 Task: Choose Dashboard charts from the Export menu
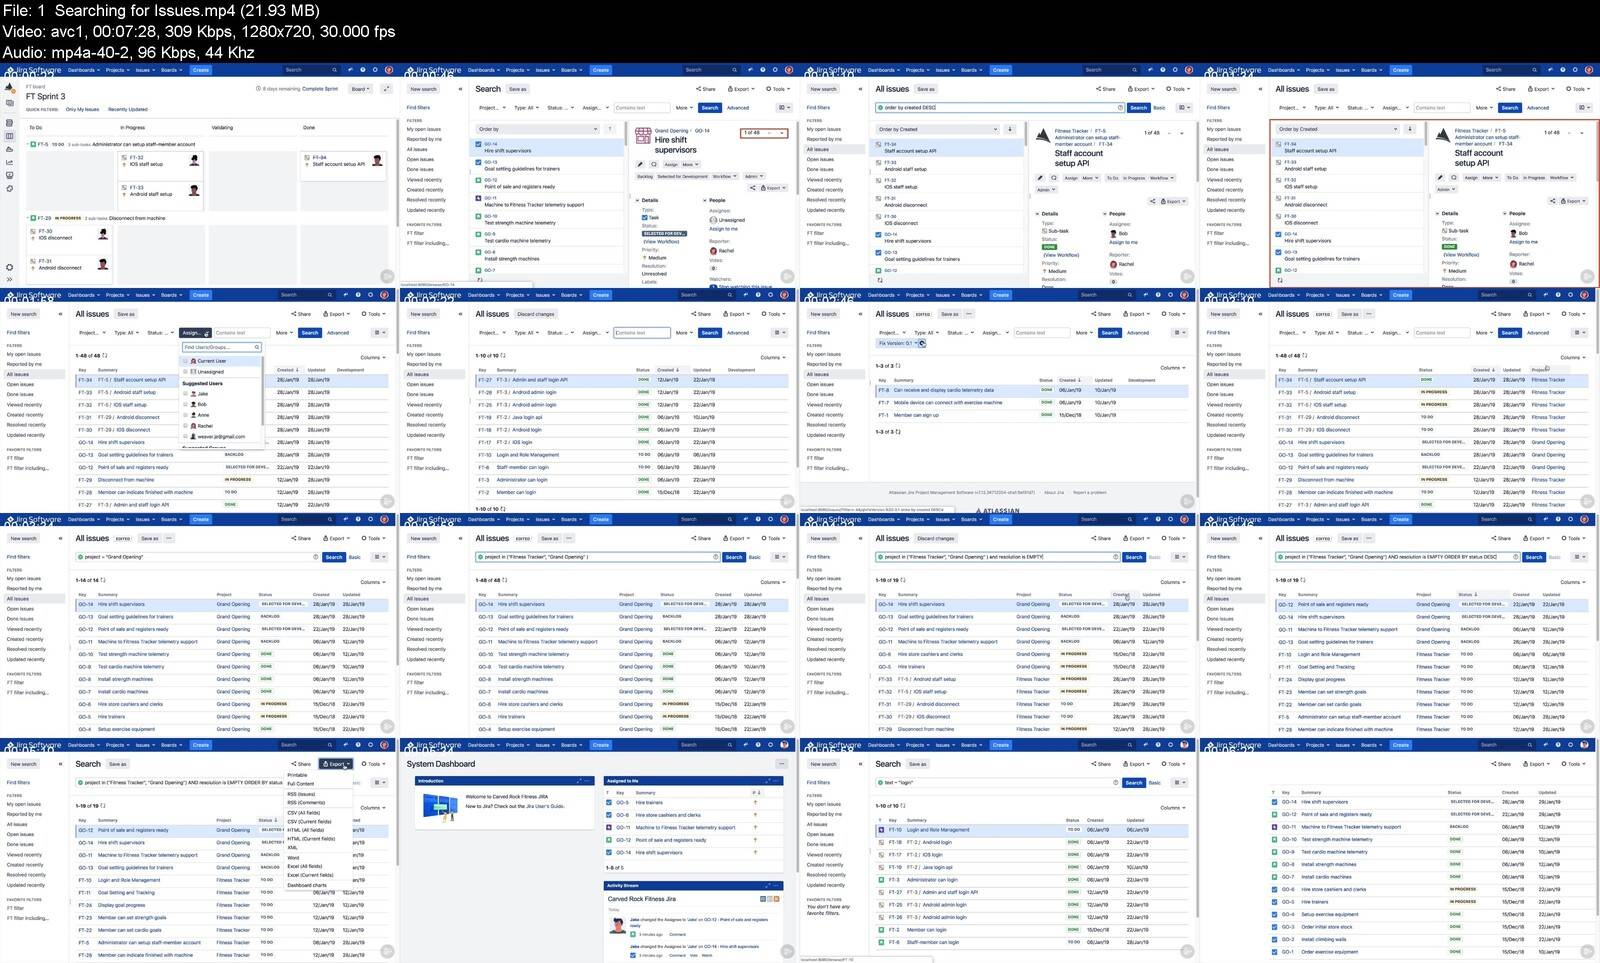point(307,885)
